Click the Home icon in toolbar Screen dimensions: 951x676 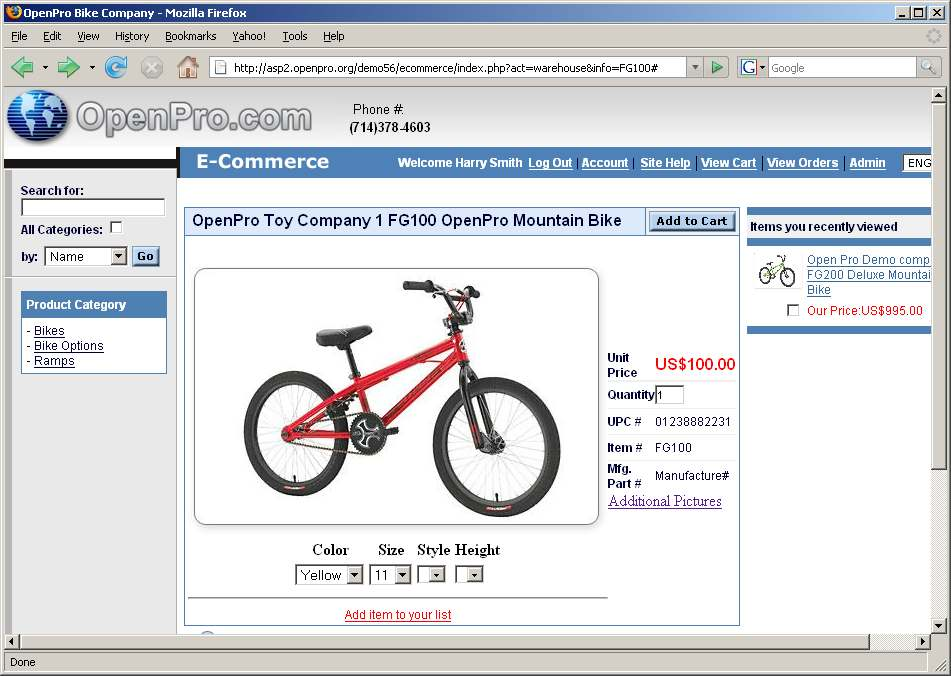tap(187, 68)
